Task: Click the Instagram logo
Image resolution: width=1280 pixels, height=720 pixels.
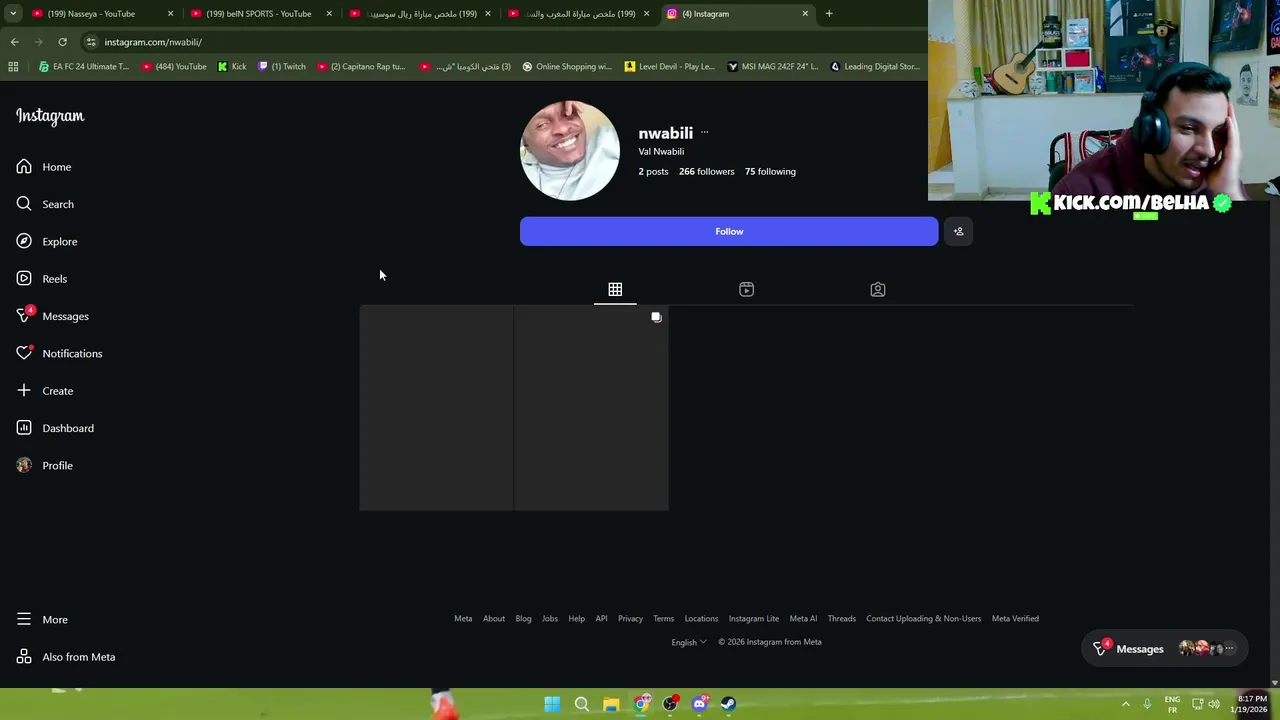Action: coord(50,116)
